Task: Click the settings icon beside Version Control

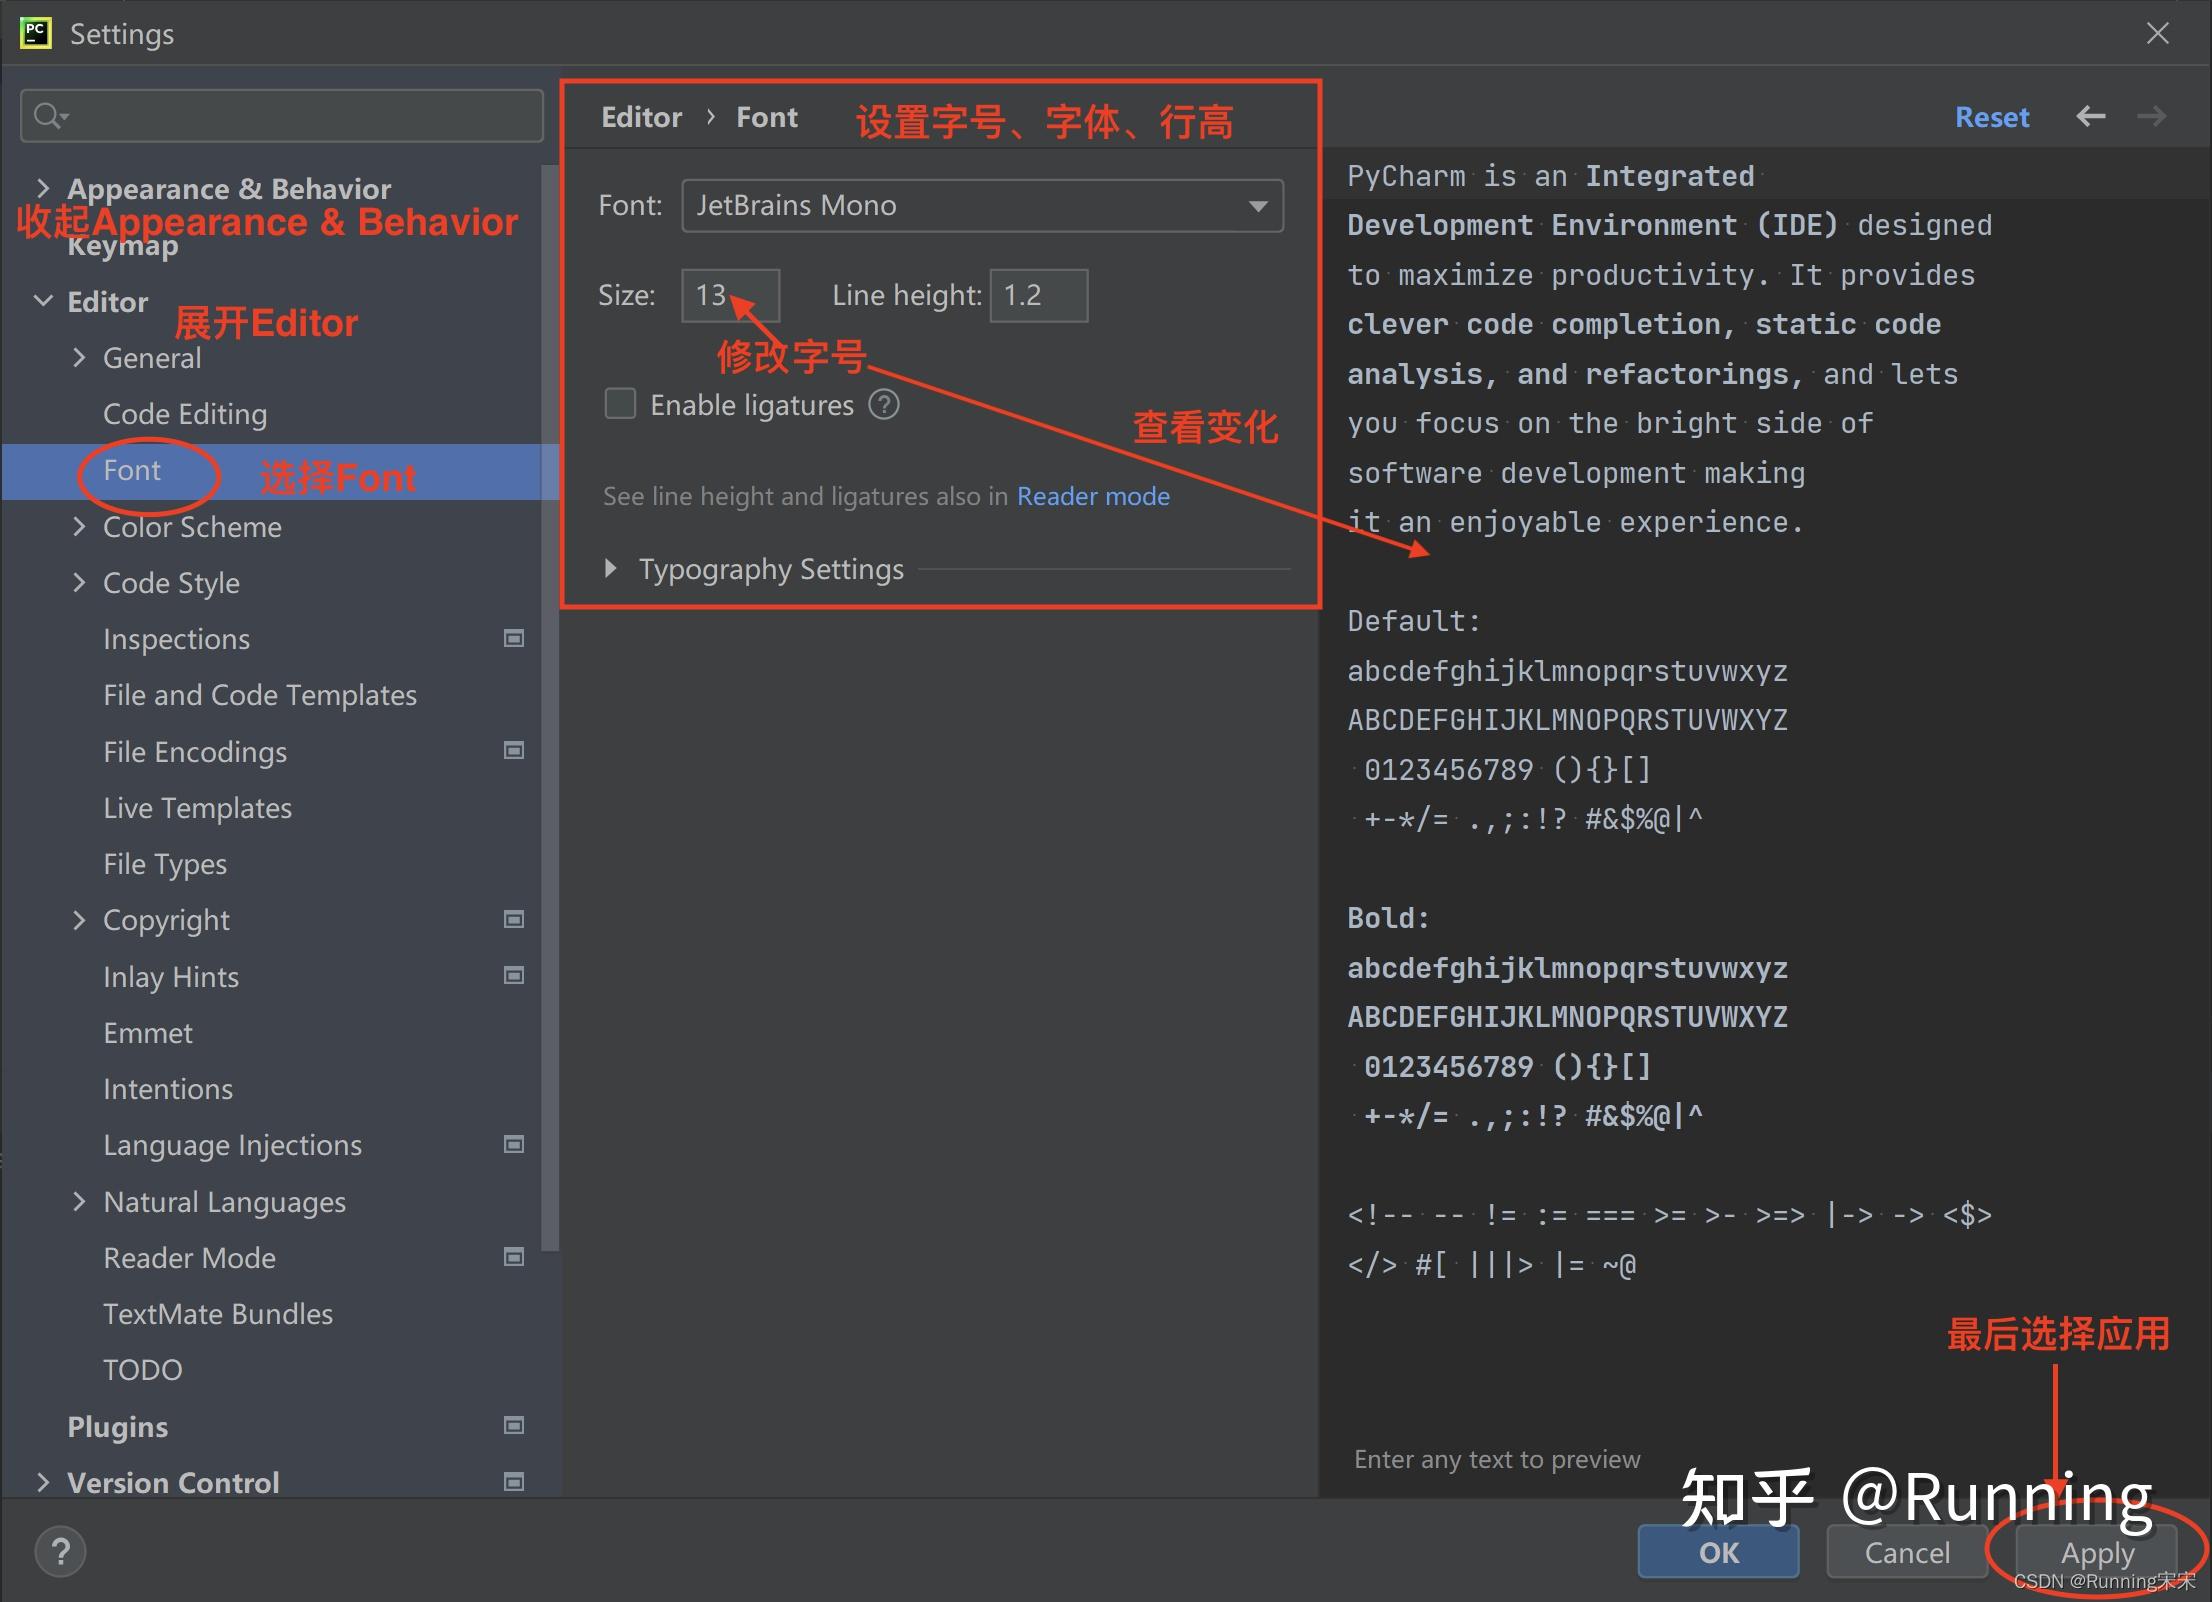Action: 514,1483
